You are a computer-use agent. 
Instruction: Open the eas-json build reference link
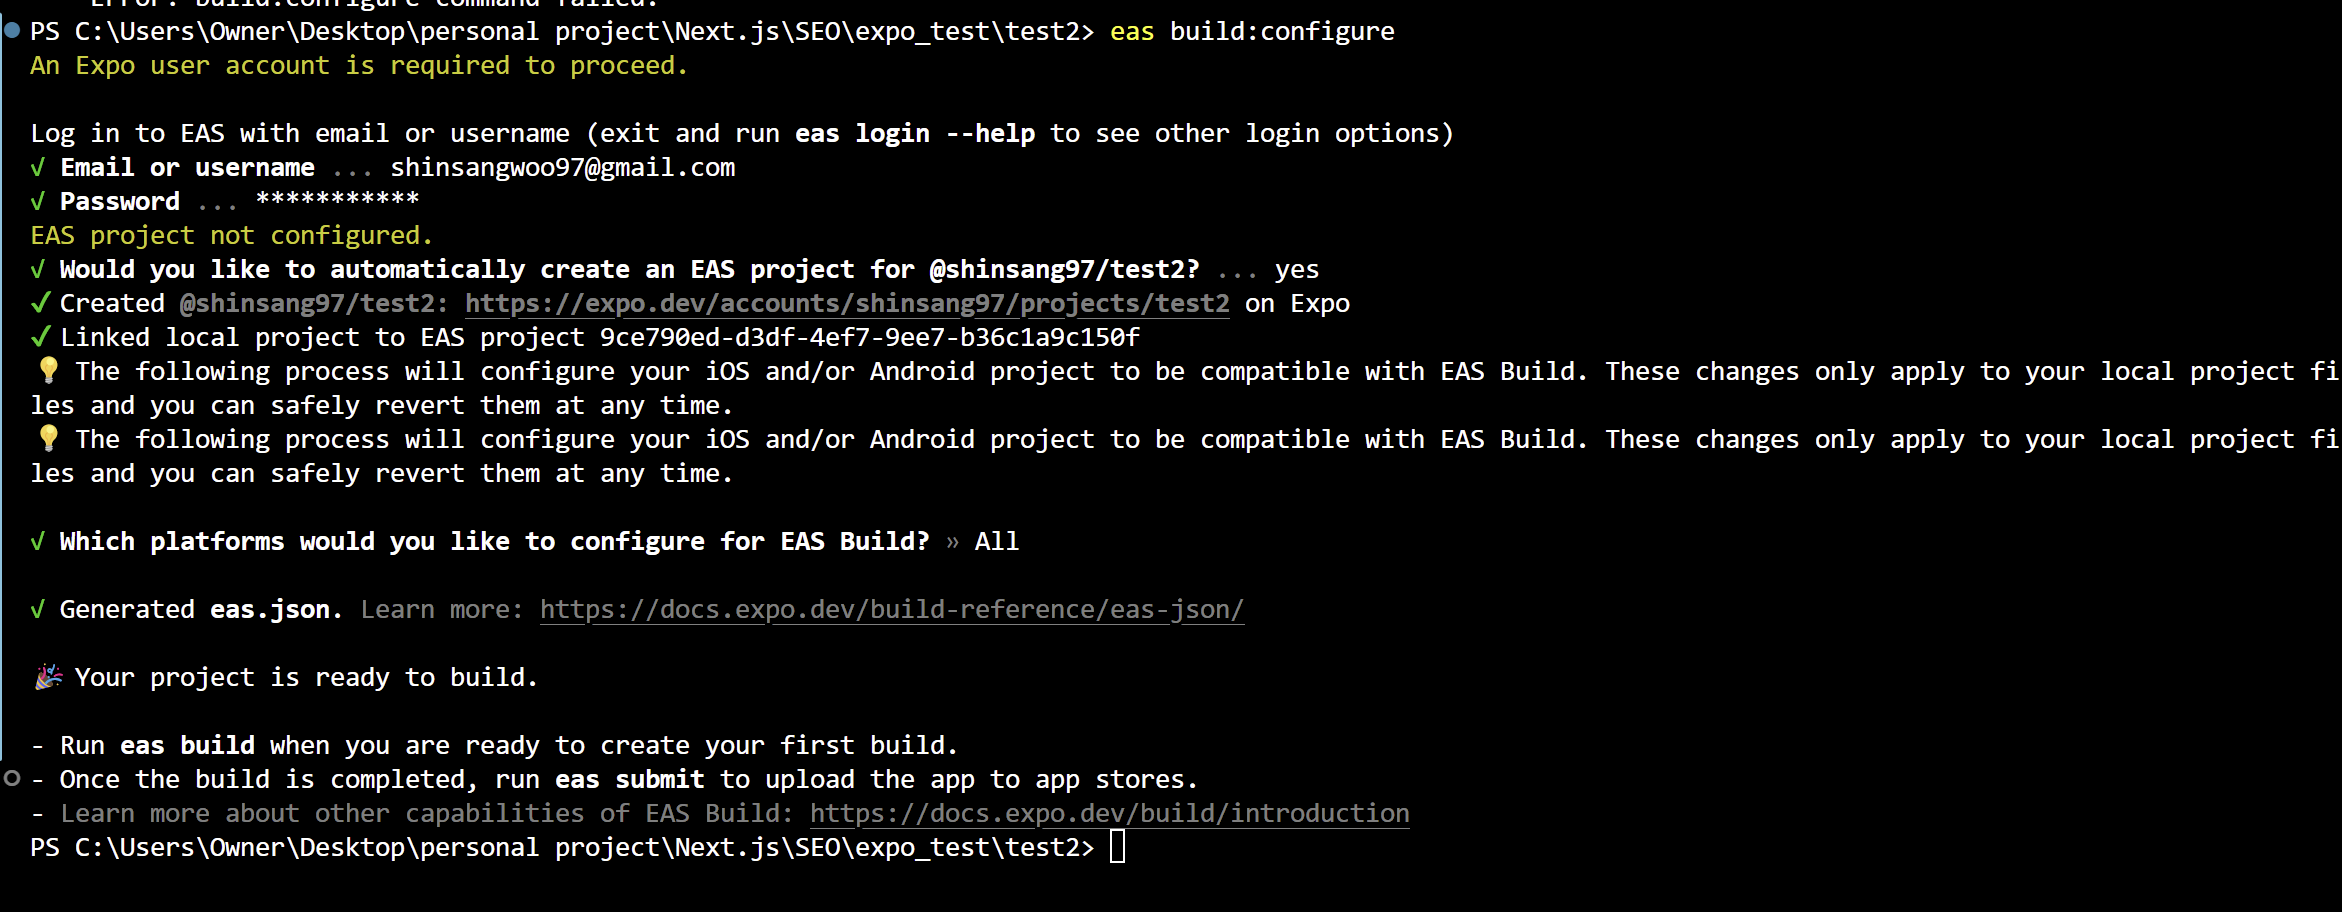click(x=892, y=610)
